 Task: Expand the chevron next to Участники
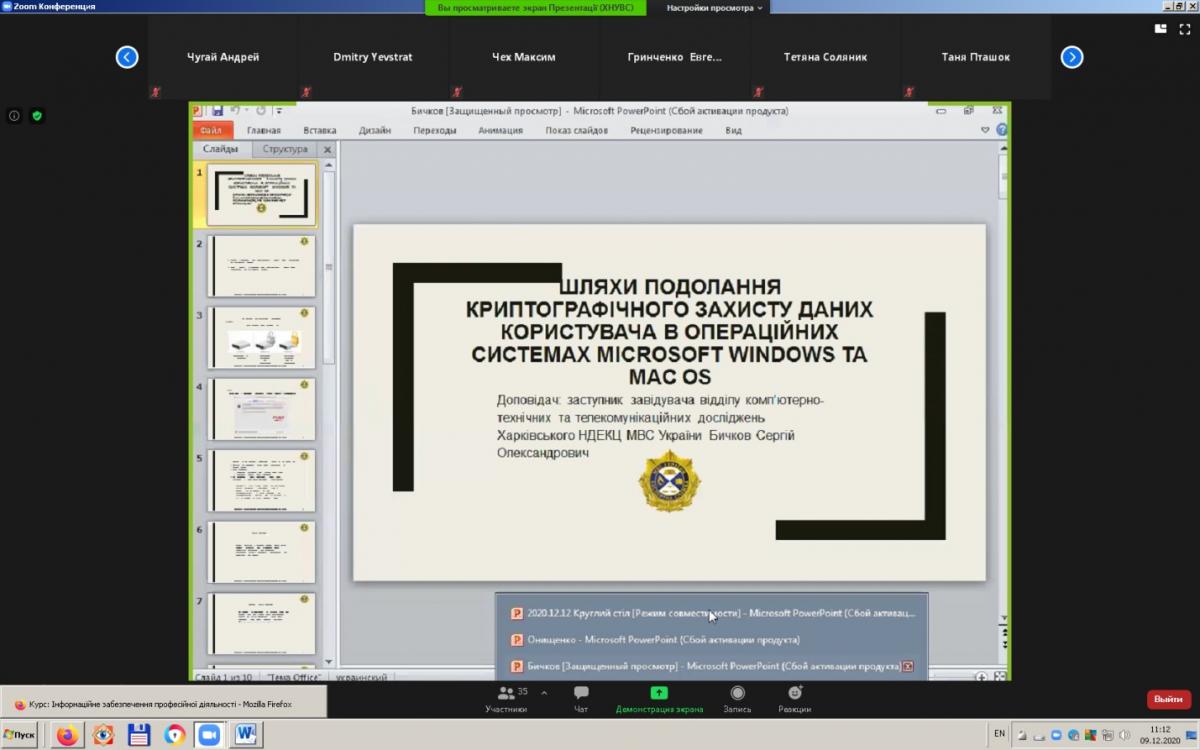[x=544, y=692]
